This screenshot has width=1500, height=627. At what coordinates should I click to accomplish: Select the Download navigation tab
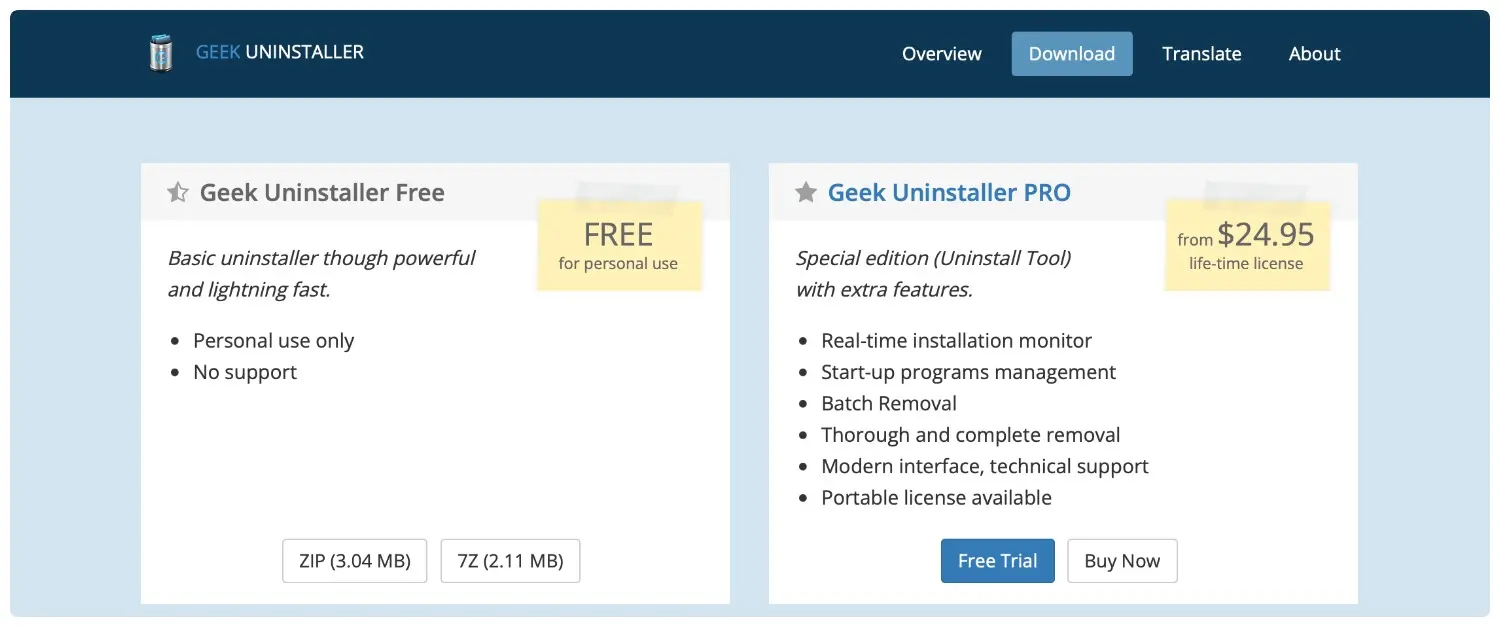[1072, 54]
